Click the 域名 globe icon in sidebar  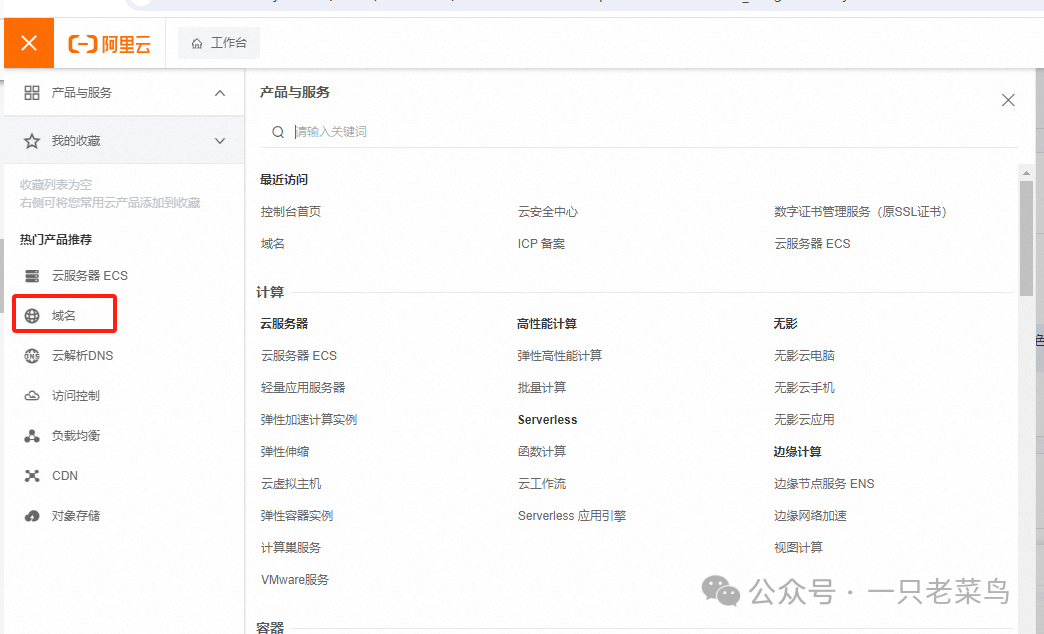(x=32, y=316)
